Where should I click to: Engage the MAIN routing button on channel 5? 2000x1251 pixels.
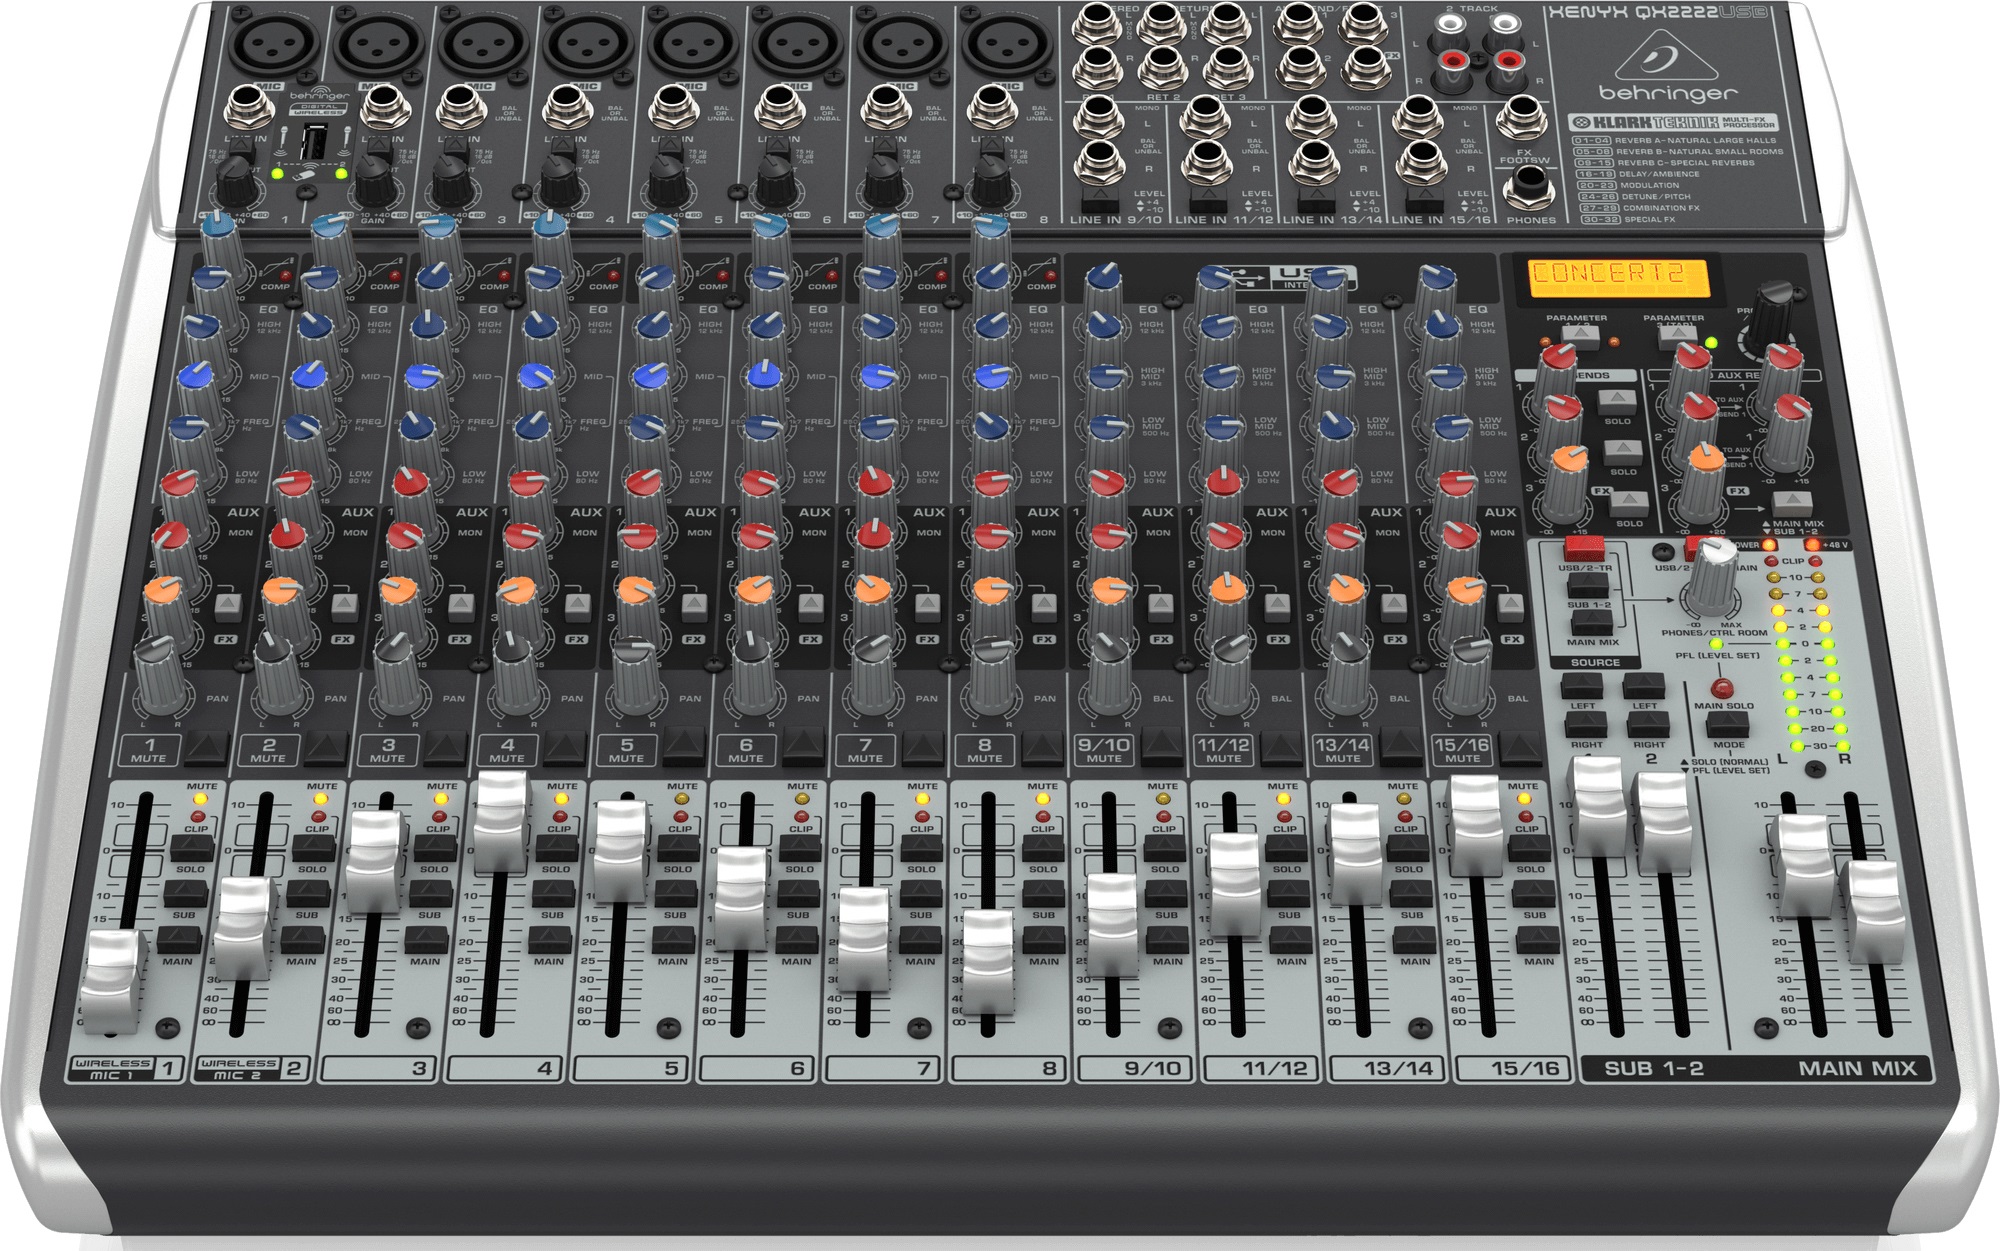tap(675, 940)
